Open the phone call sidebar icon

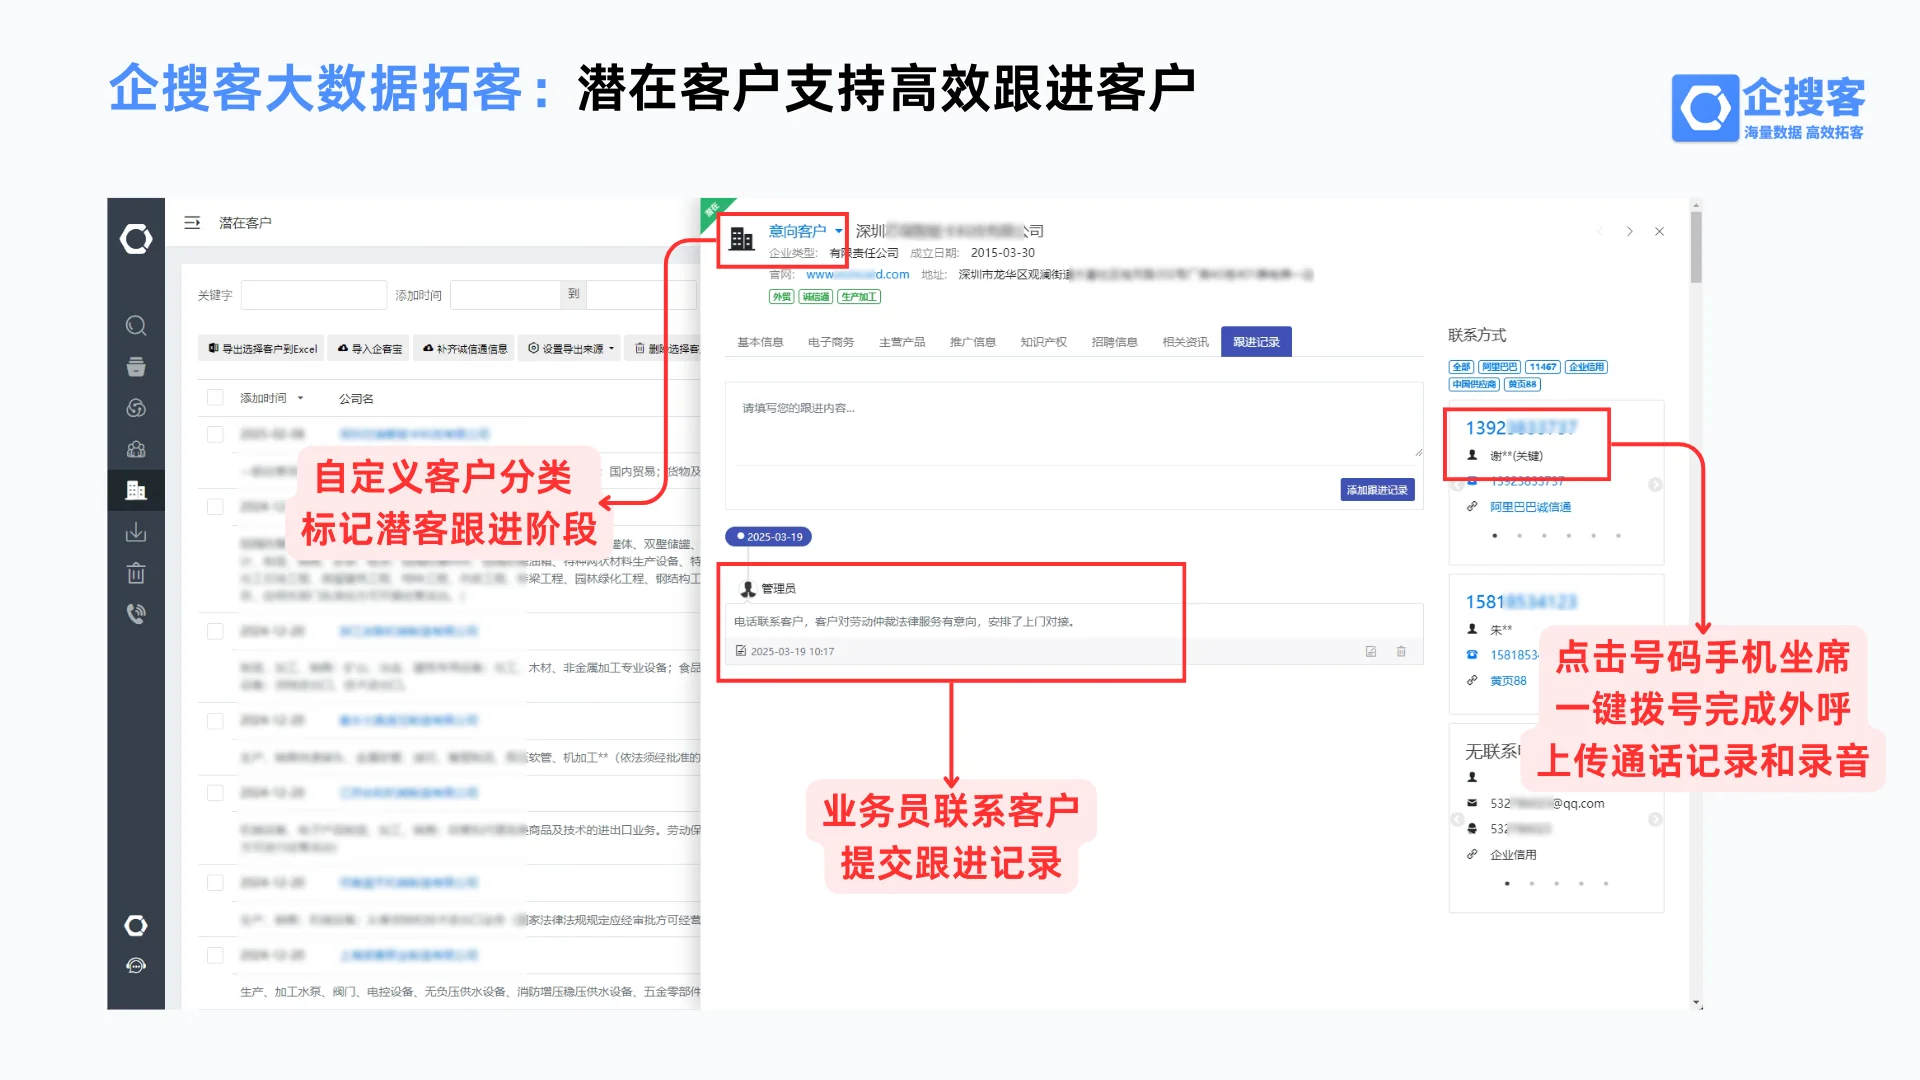click(x=136, y=614)
